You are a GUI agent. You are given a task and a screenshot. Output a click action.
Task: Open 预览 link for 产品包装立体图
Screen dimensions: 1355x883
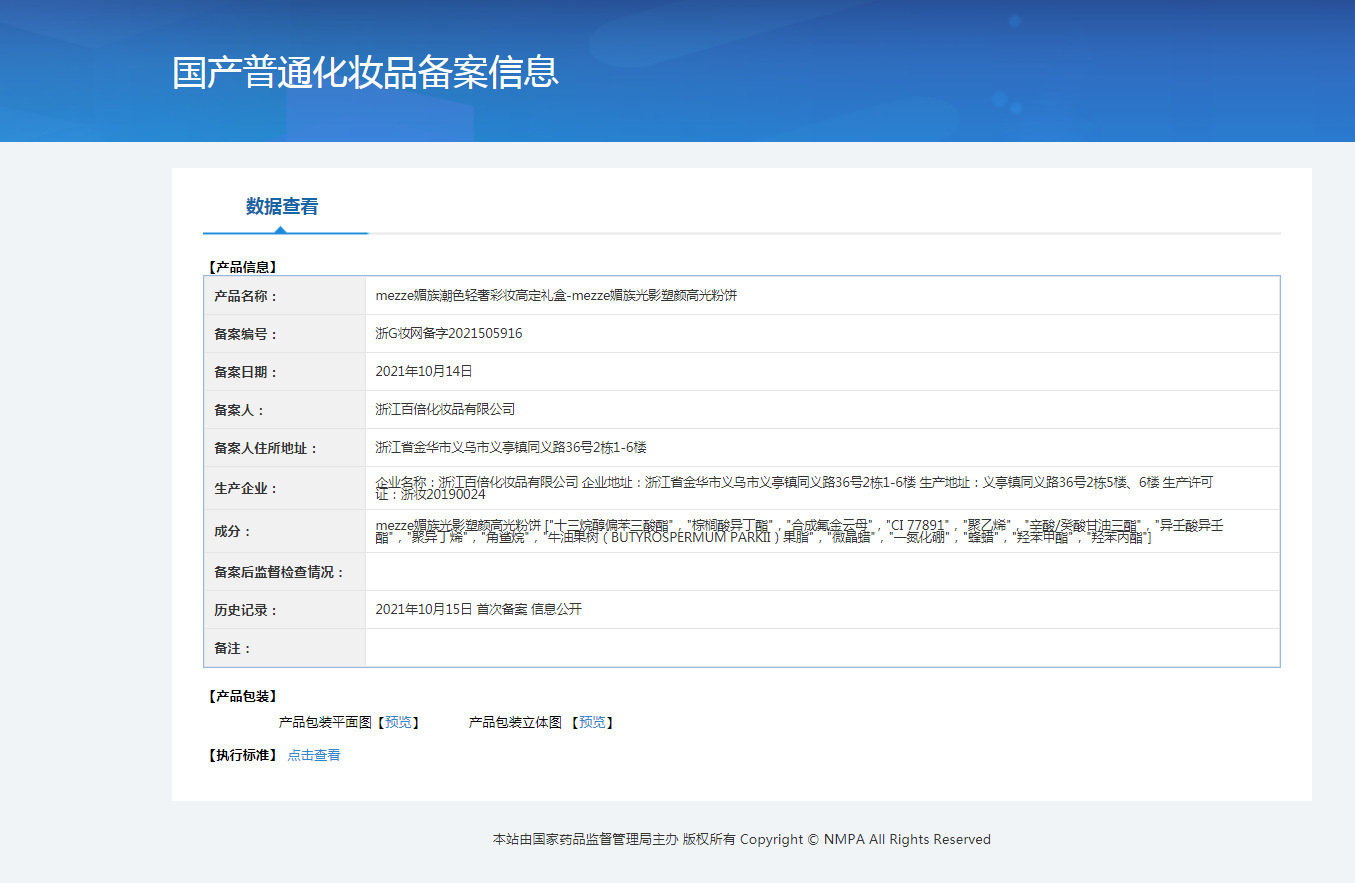point(592,722)
